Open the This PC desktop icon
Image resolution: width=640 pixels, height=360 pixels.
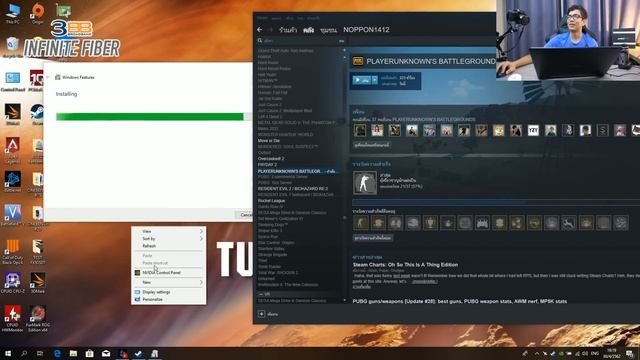tap(13, 13)
